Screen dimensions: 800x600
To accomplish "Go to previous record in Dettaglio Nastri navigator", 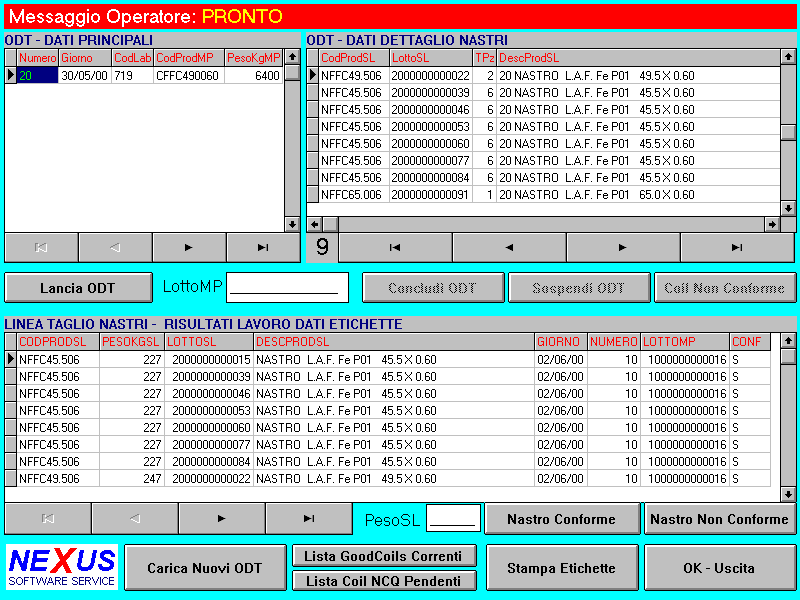I will 509,247.
